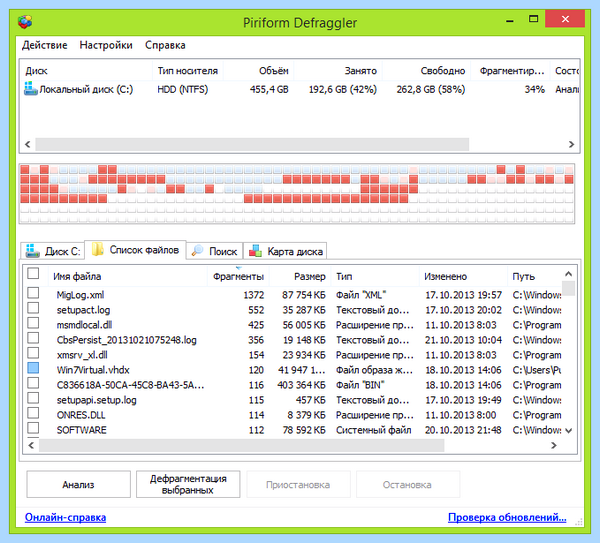Click the magnifier icon on Поиск tab
Image resolution: width=600 pixels, height=543 pixels.
click(198, 251)
